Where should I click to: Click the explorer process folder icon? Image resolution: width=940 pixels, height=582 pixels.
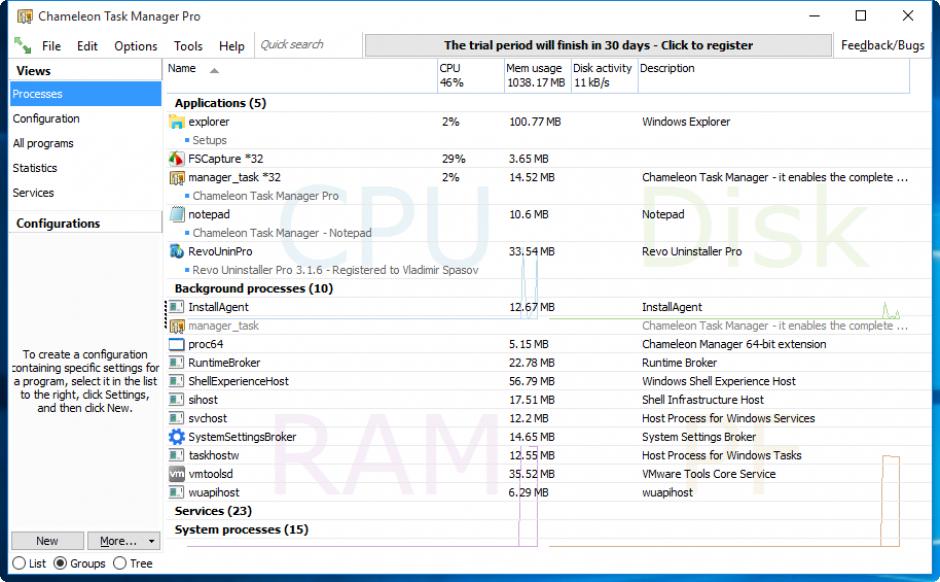click(x=176, y=122)
